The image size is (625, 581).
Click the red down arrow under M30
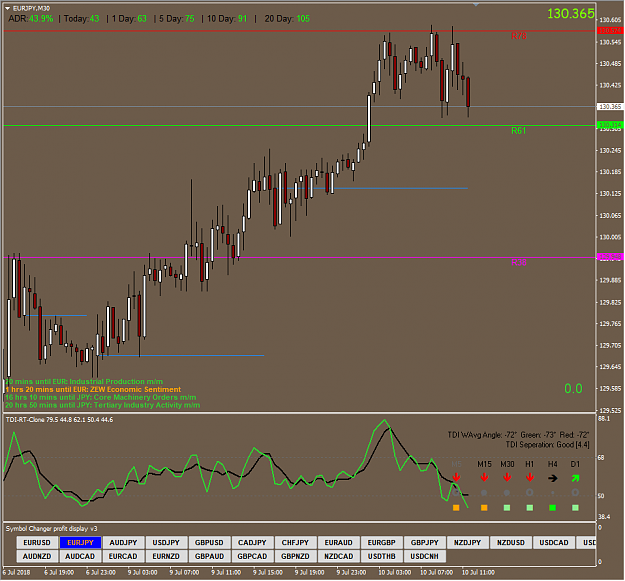(x=507, y=477)
